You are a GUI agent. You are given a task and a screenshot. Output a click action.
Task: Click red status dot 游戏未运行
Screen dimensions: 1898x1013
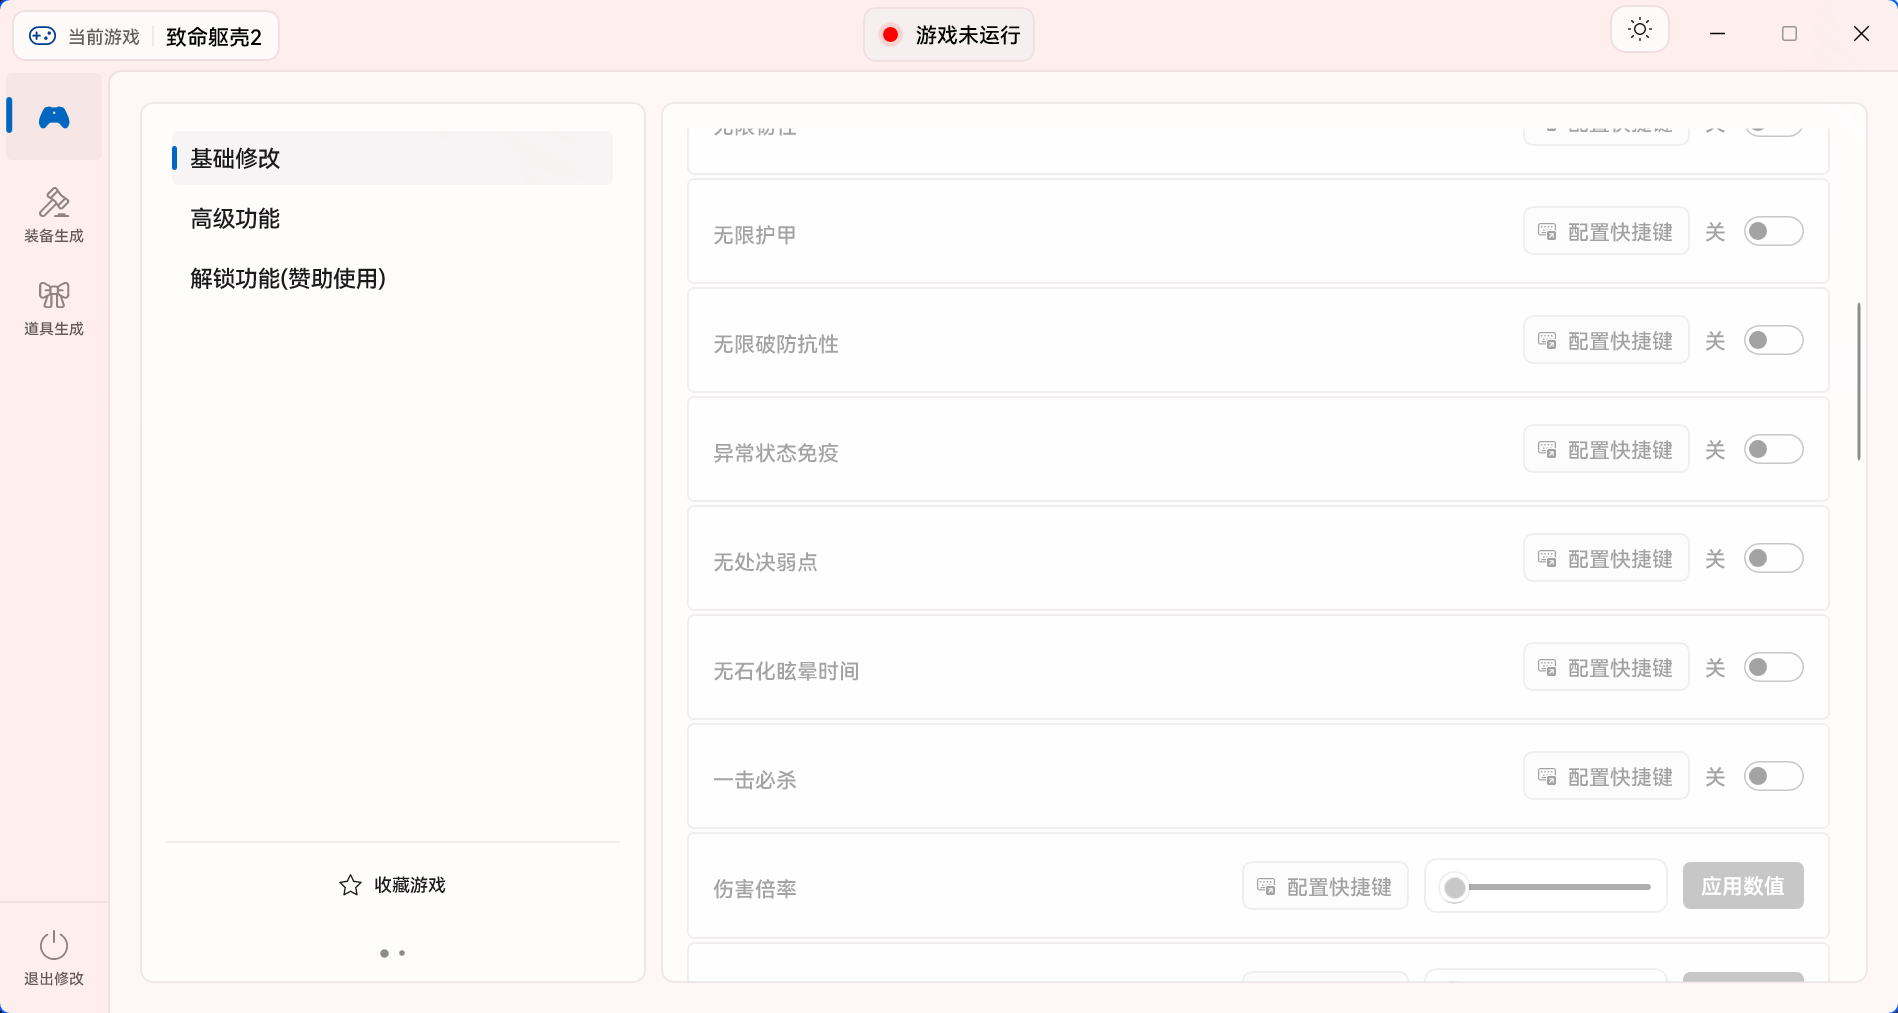(x=890, y=35)
